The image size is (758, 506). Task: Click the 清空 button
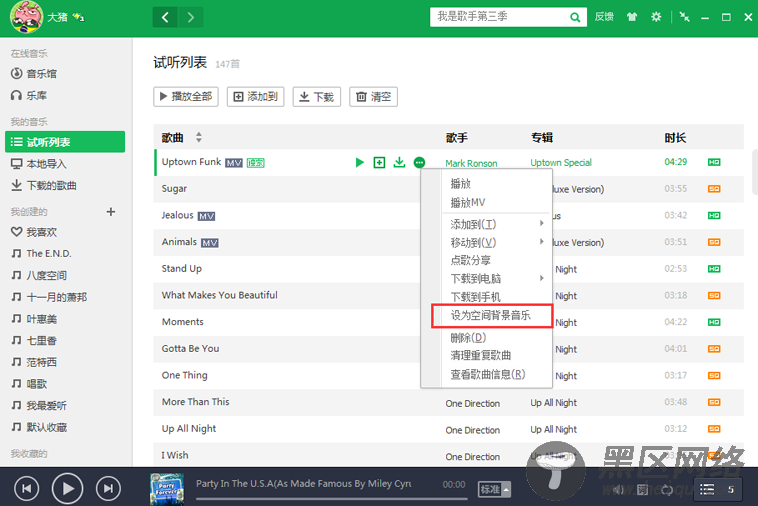pos(373,97)
